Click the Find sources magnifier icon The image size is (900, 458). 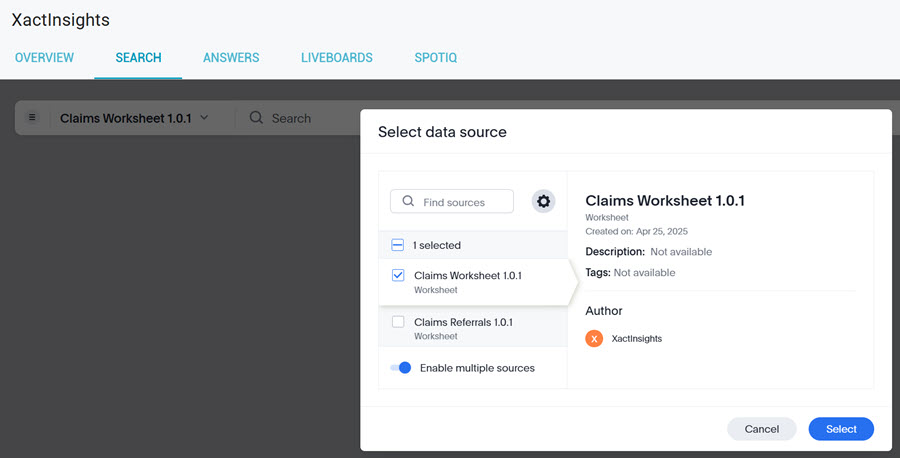tap(408, 202)
